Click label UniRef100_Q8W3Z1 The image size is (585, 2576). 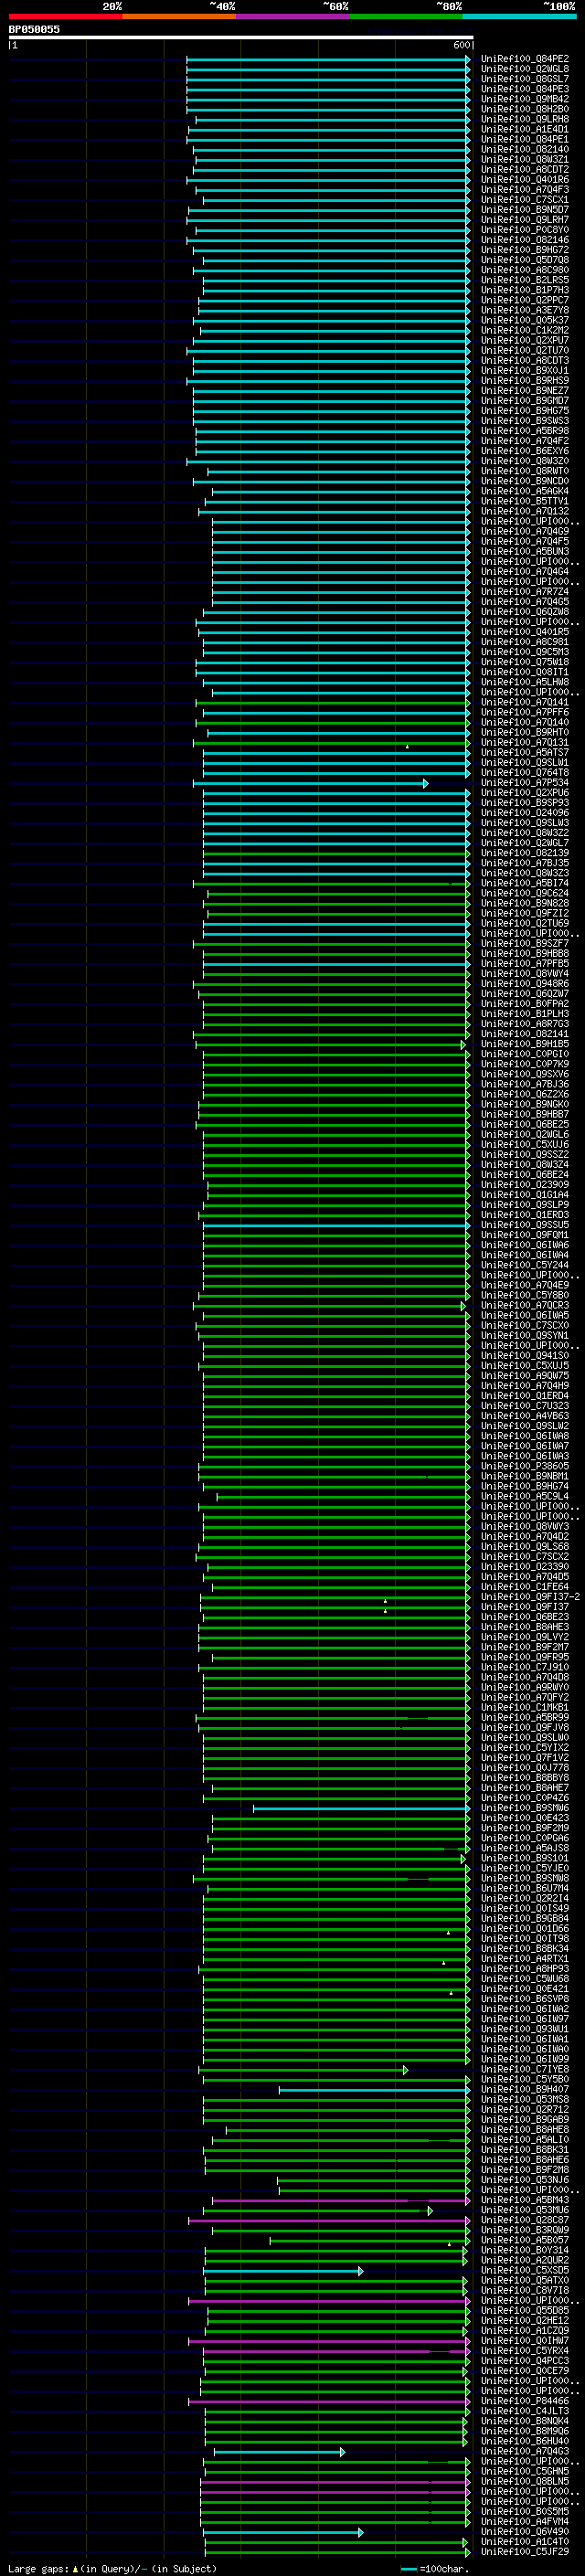tap(525, 159)
